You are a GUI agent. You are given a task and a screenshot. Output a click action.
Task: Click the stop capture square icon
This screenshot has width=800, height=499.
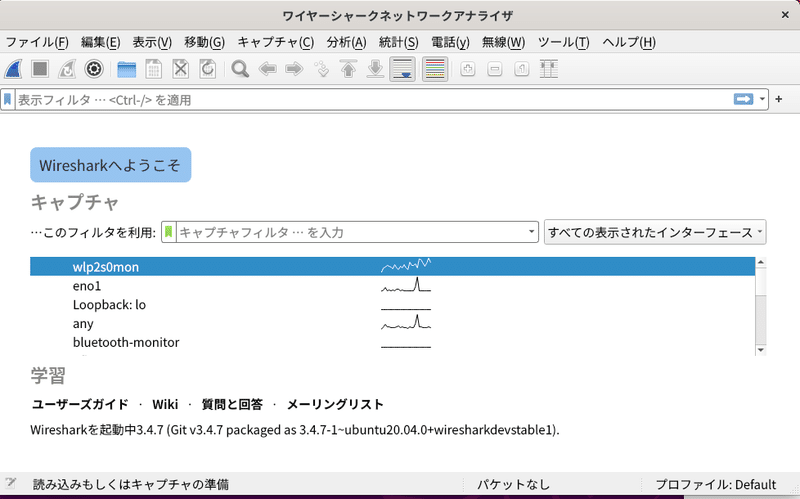tap(40, 69)
